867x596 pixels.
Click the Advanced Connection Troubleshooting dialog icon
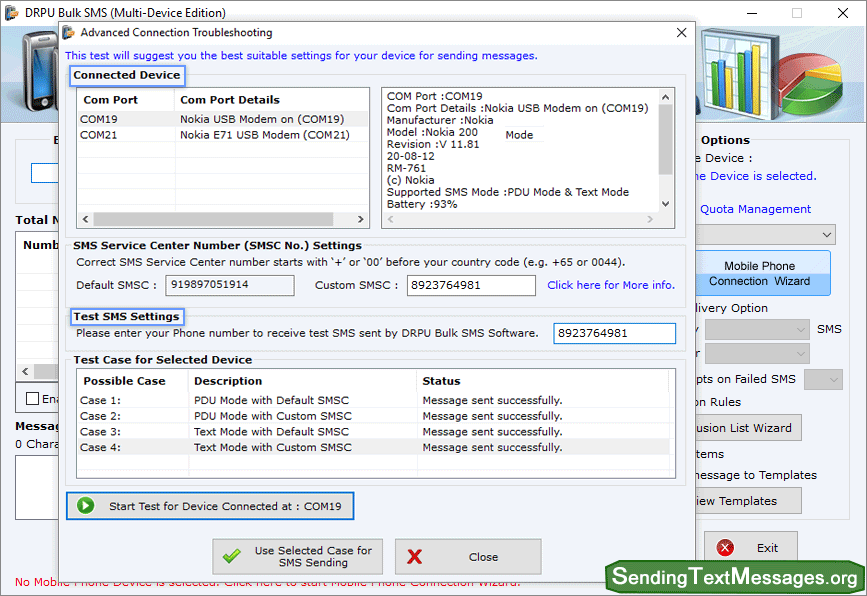69,33
